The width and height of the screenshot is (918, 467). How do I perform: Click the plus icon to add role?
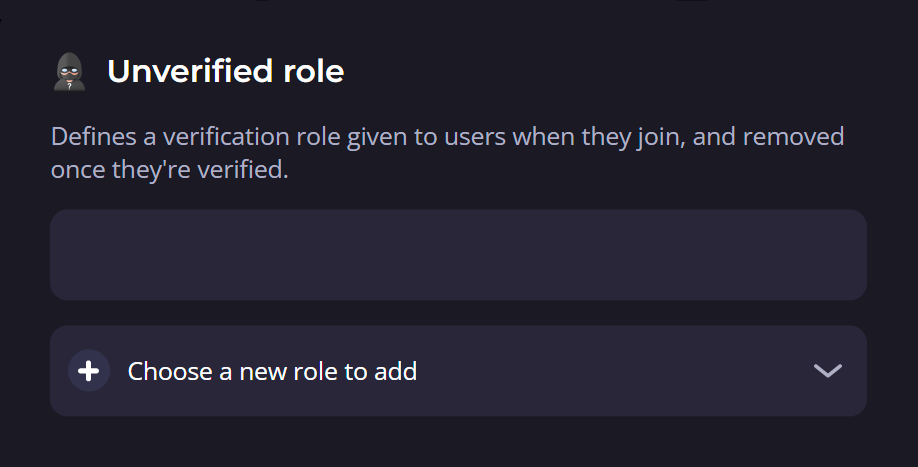89,371
